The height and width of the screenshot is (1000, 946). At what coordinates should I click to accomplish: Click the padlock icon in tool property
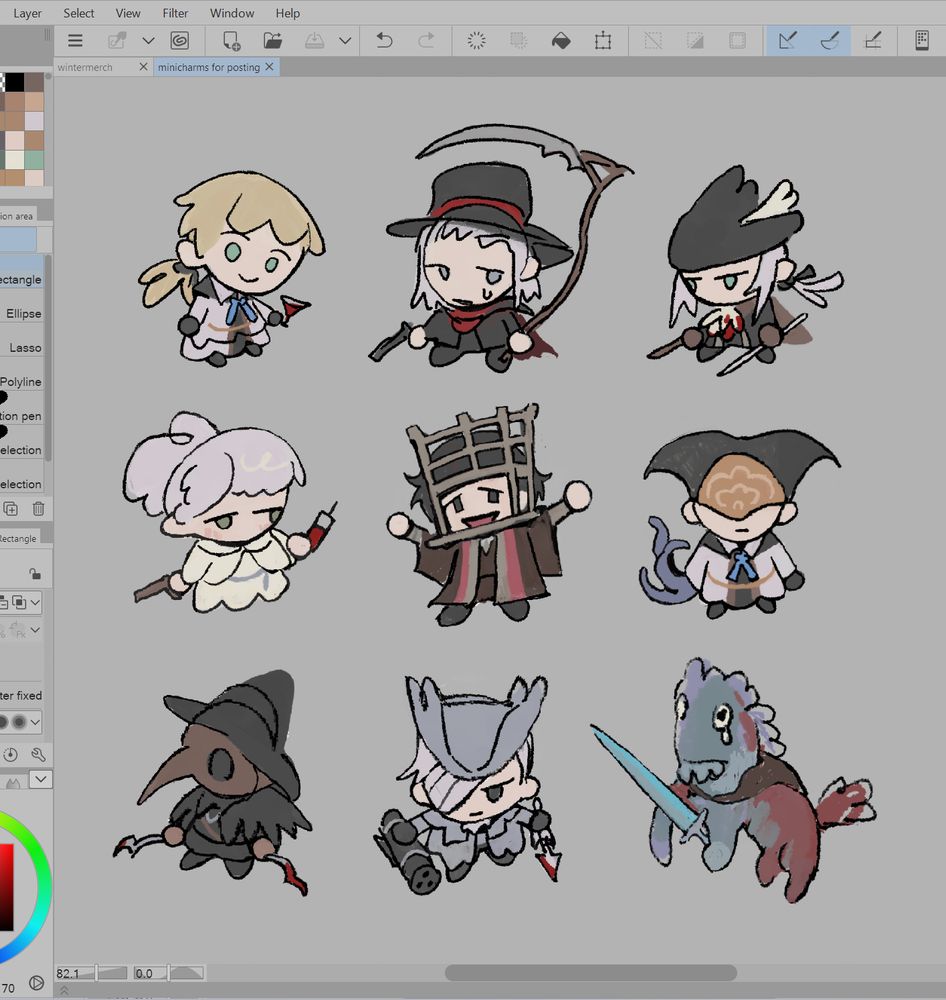click(35, 574)
